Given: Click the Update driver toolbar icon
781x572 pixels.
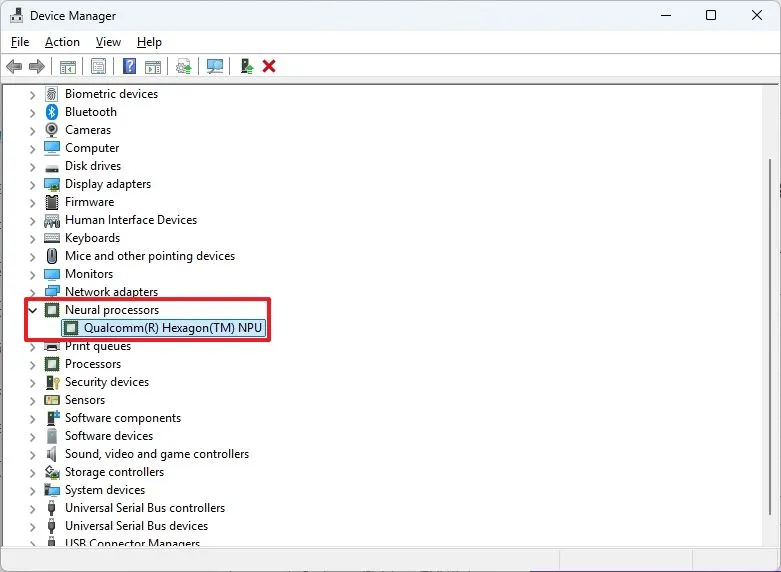Looking at the screenshot, I should [184, 66].
